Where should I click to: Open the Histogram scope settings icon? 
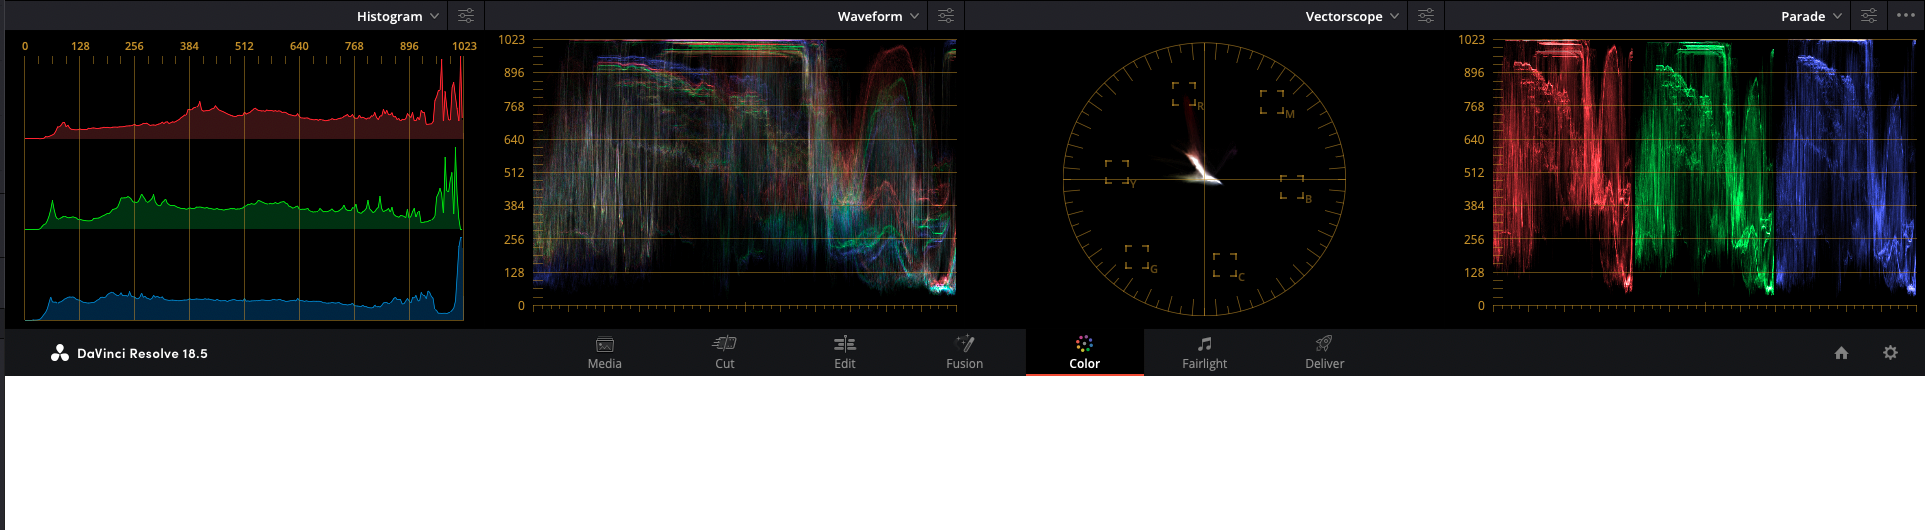[x=466, y=16]
